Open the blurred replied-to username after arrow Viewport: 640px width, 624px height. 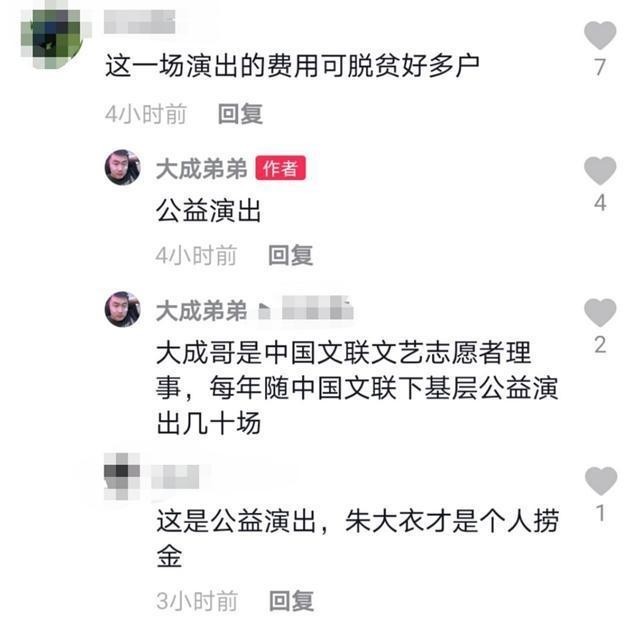point(317,308)
